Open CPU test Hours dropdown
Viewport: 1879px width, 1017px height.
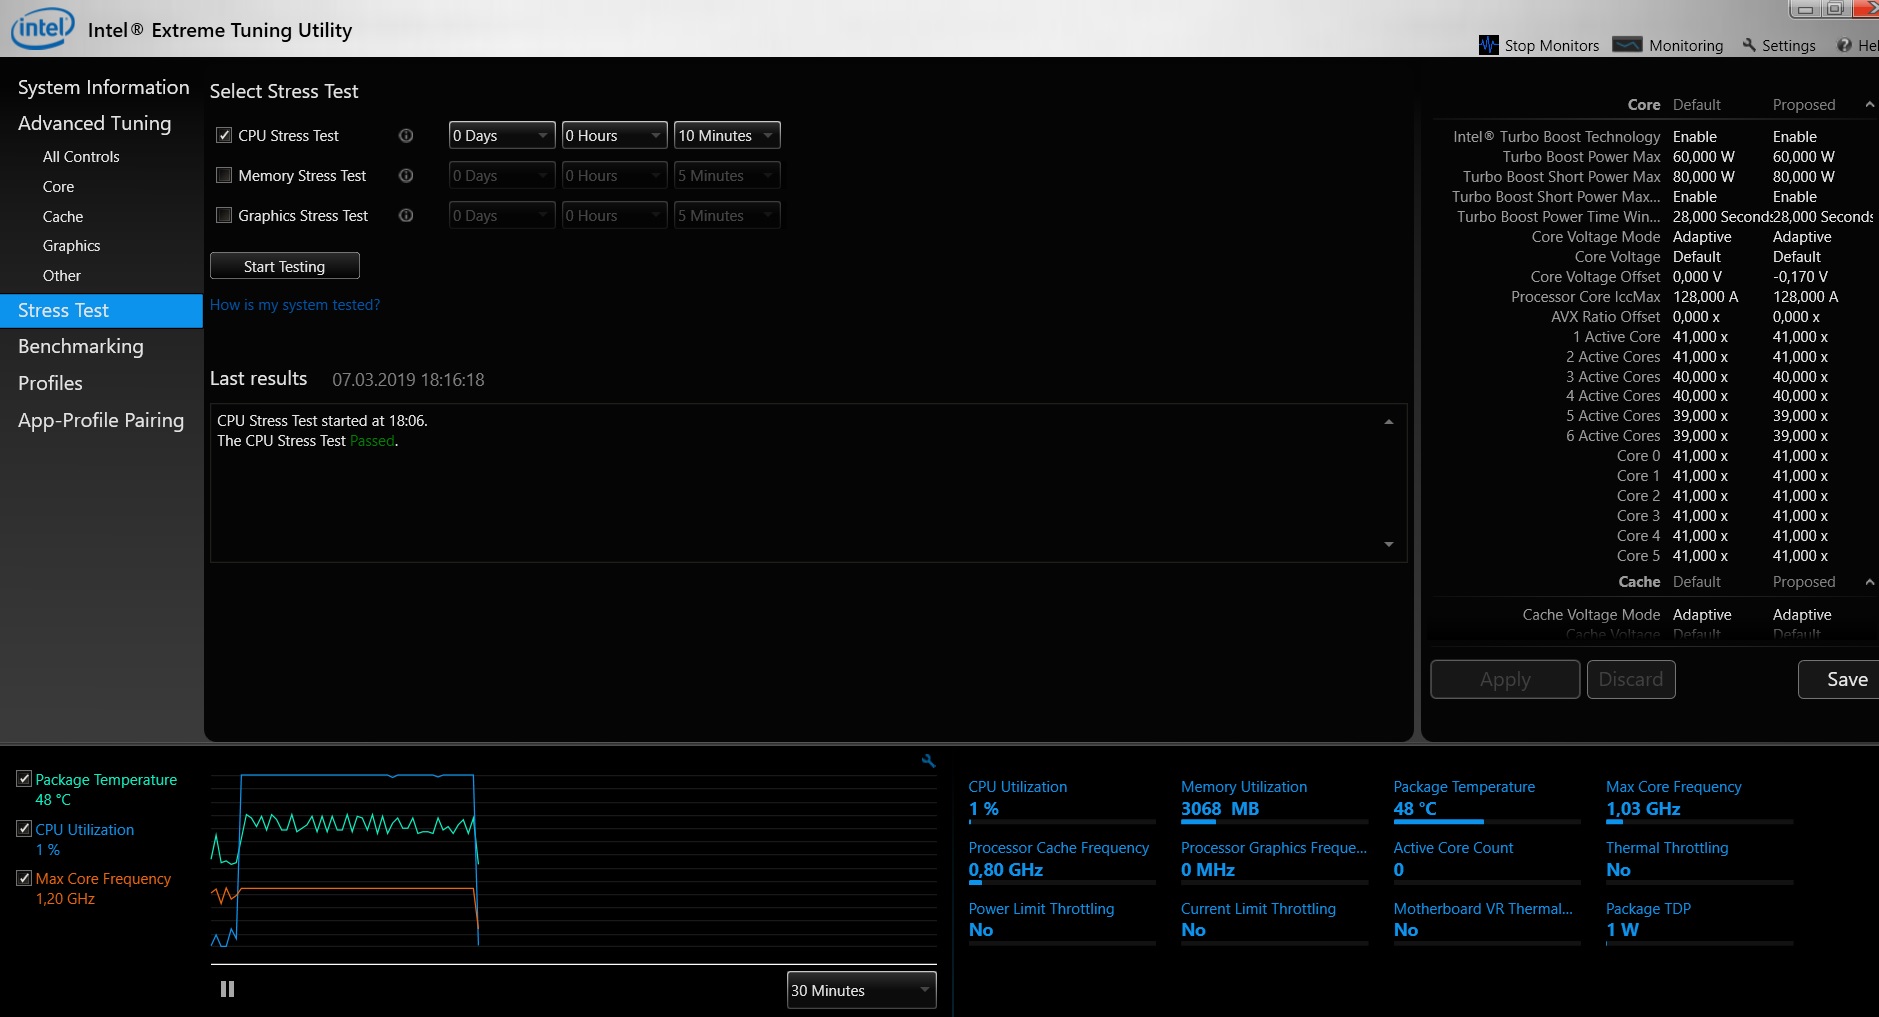click(x=614, y=135)
